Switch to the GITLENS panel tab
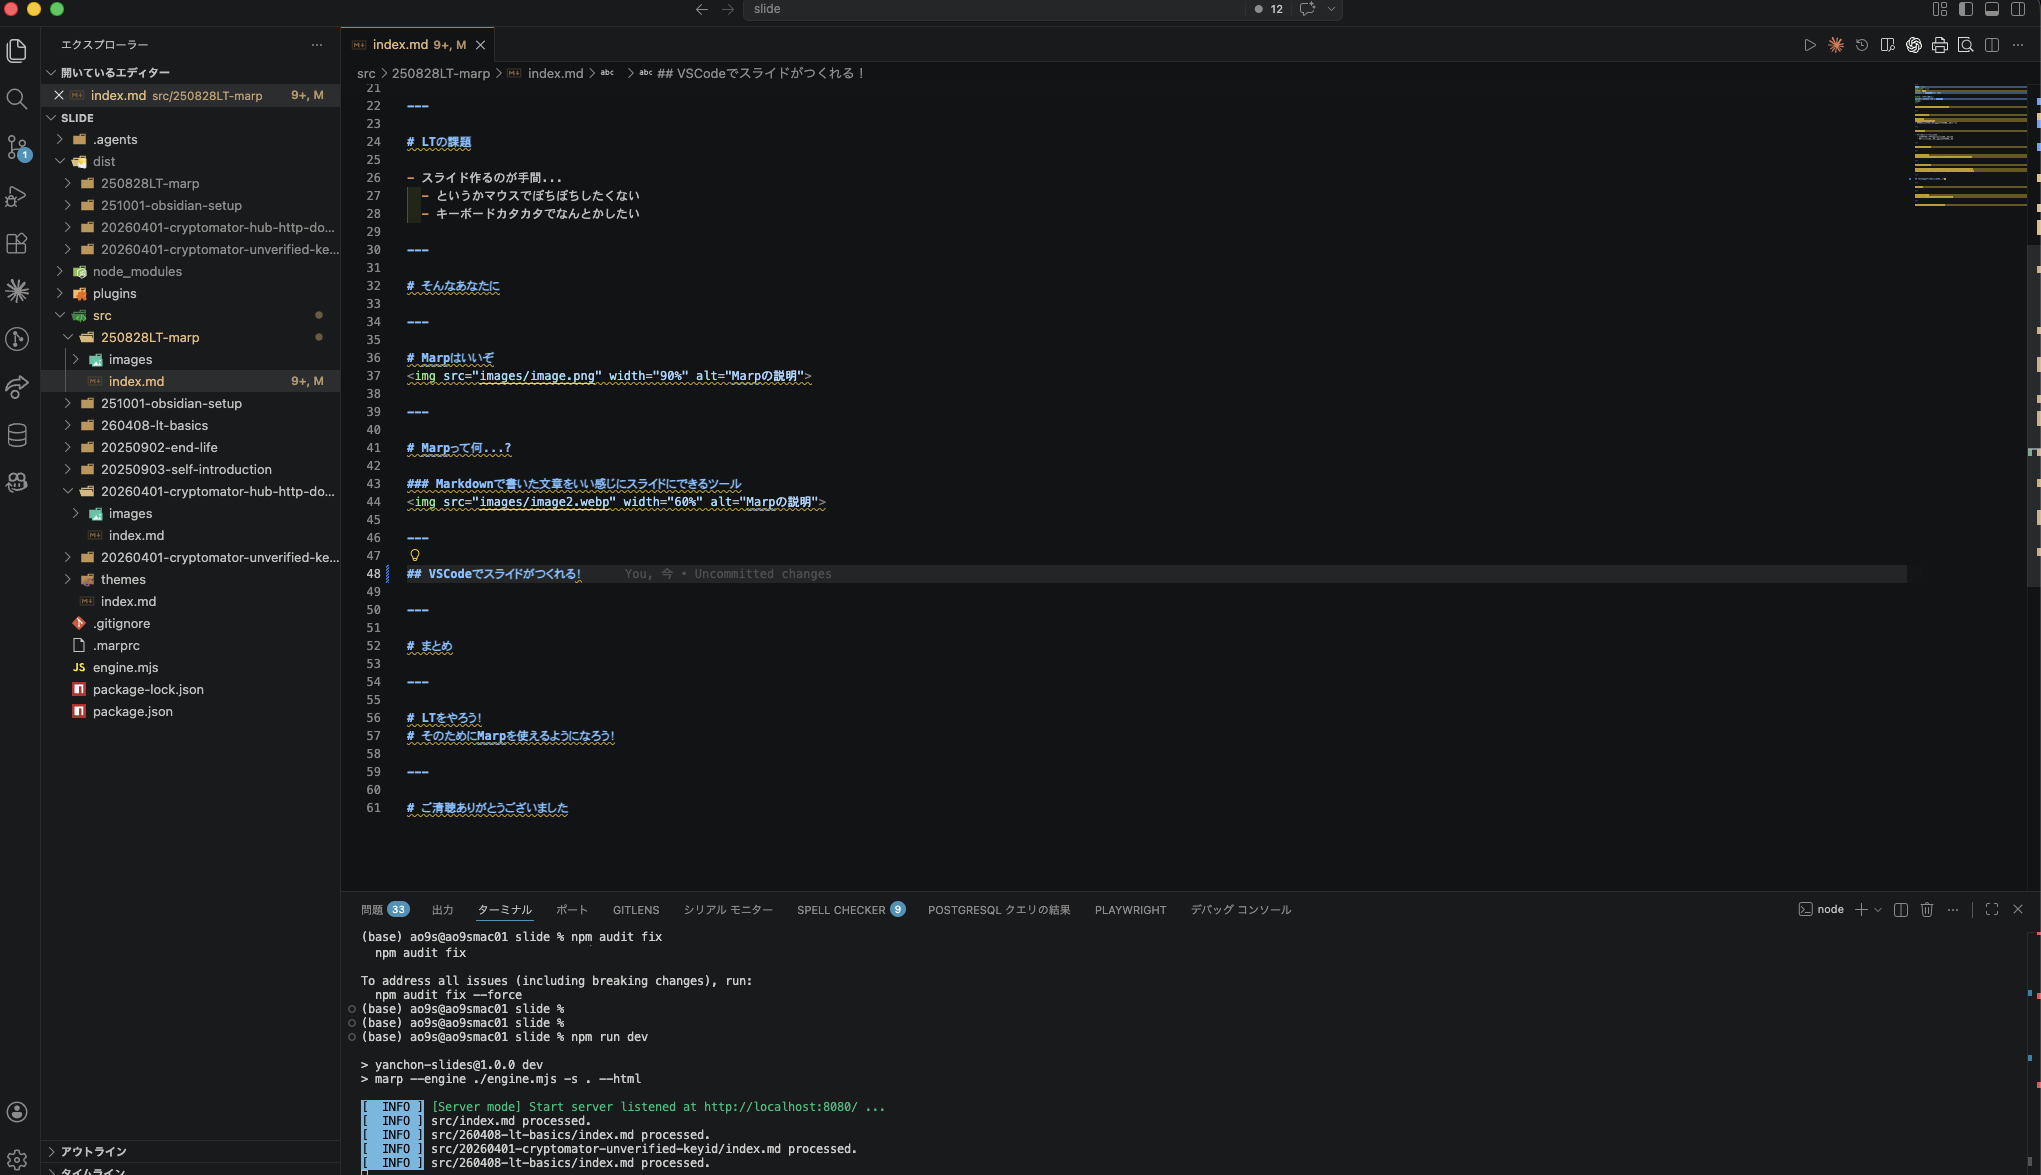 636,910
